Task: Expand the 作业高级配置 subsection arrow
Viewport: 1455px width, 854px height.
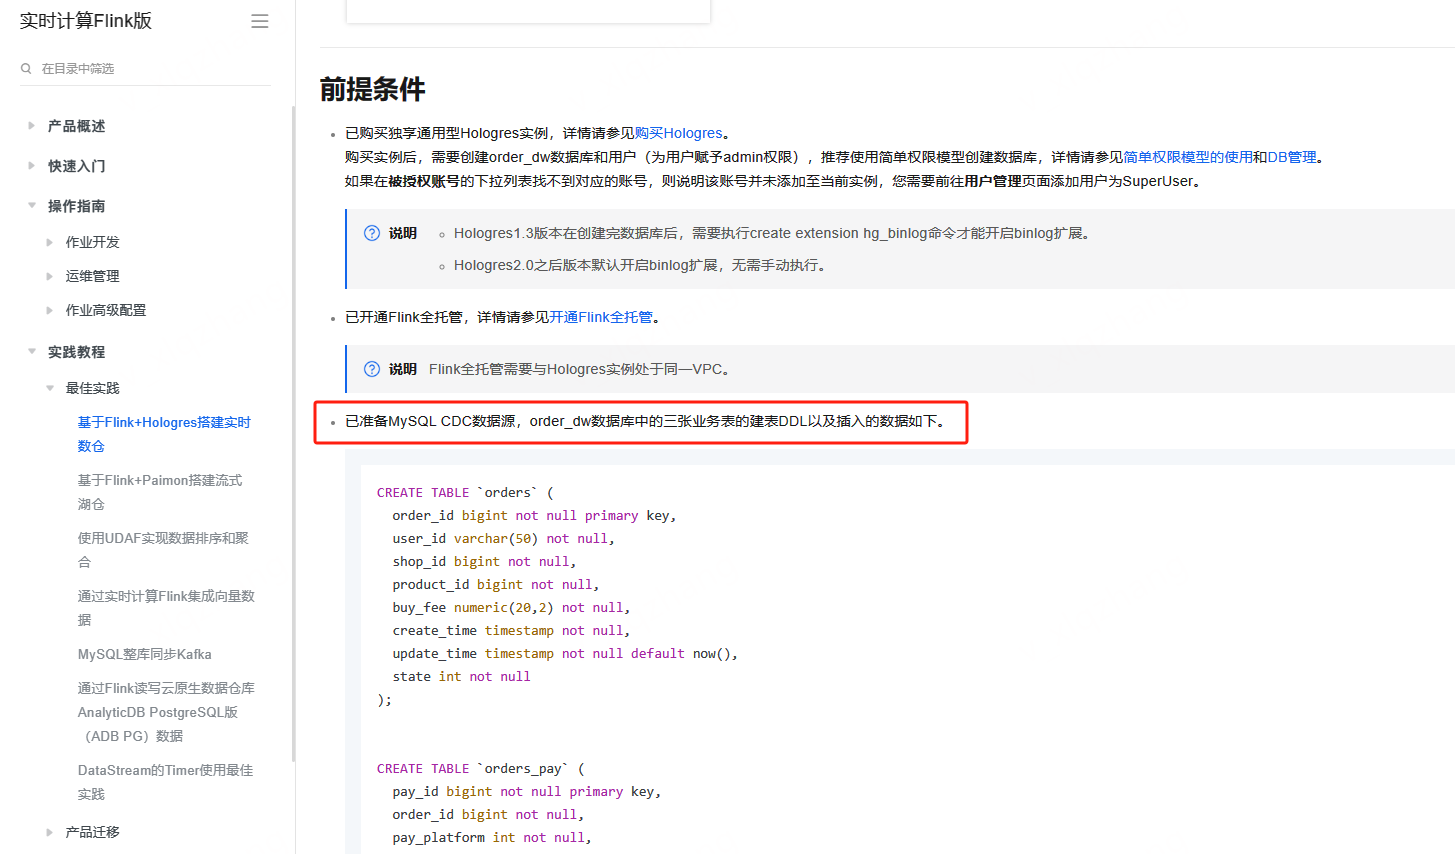Action: pos(50,310)
